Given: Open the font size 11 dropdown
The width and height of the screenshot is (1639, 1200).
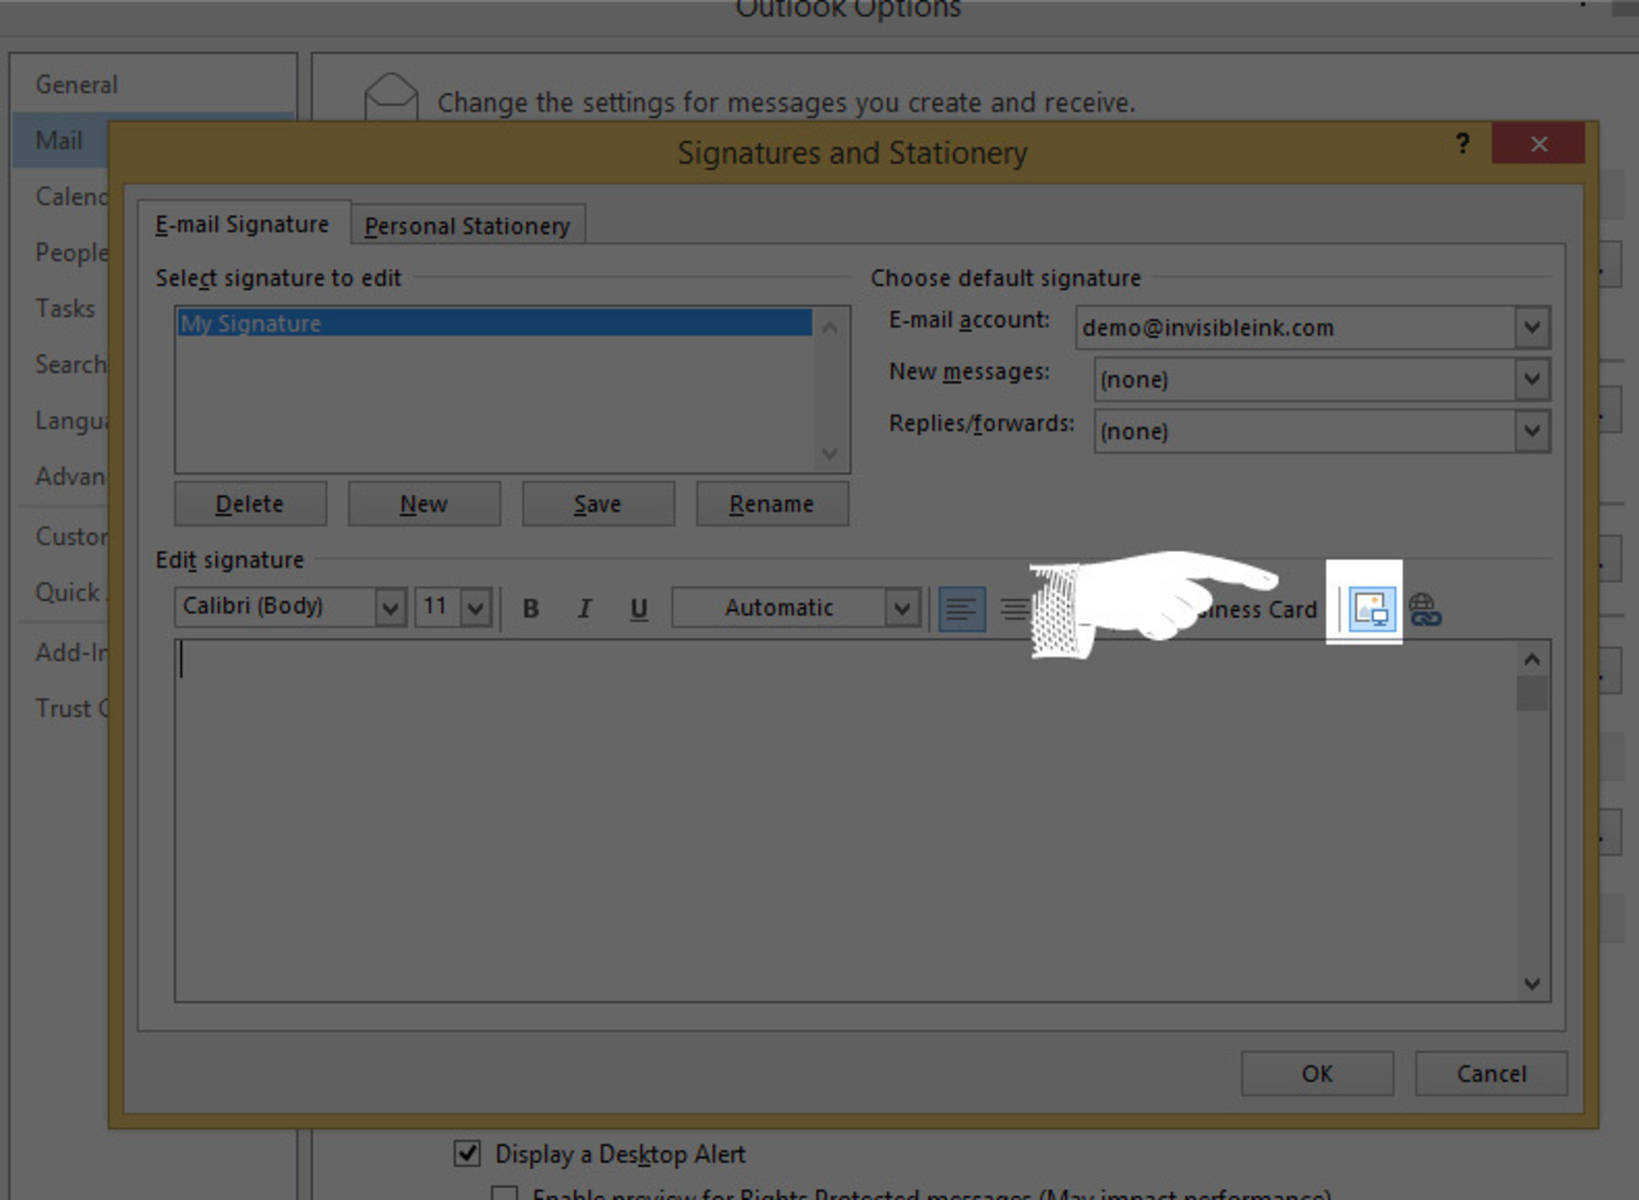Looking at the screenshot, I should click(476, 607).
